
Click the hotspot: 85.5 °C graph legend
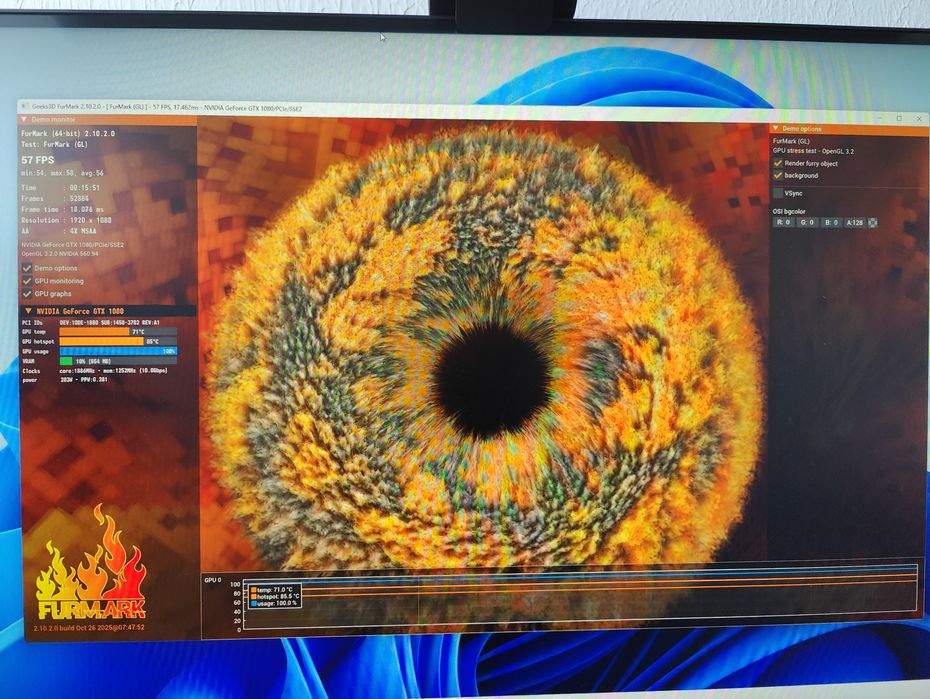(x=275, y=596)
